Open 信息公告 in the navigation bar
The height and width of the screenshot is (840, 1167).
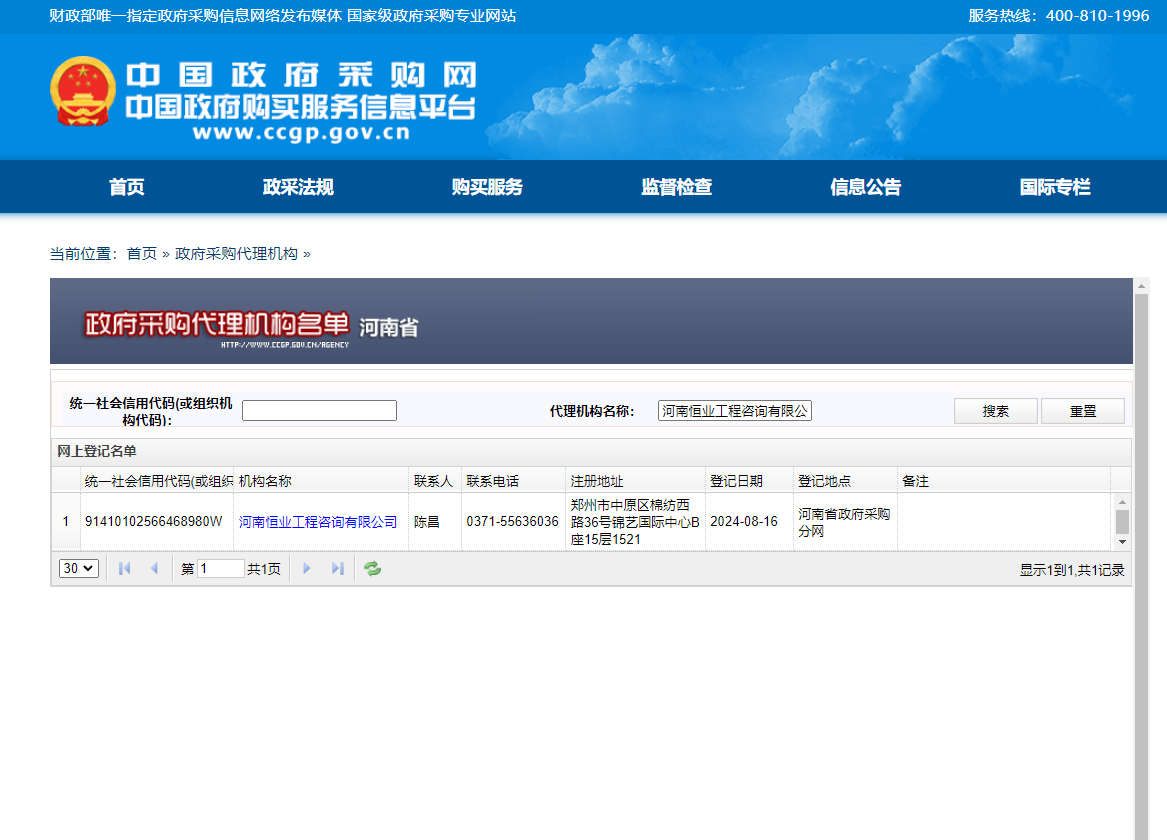coord(866,187)
